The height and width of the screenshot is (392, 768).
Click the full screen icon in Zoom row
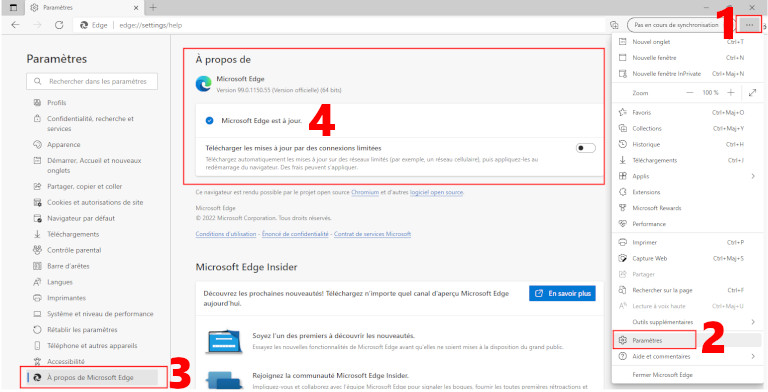coord(752,93)
